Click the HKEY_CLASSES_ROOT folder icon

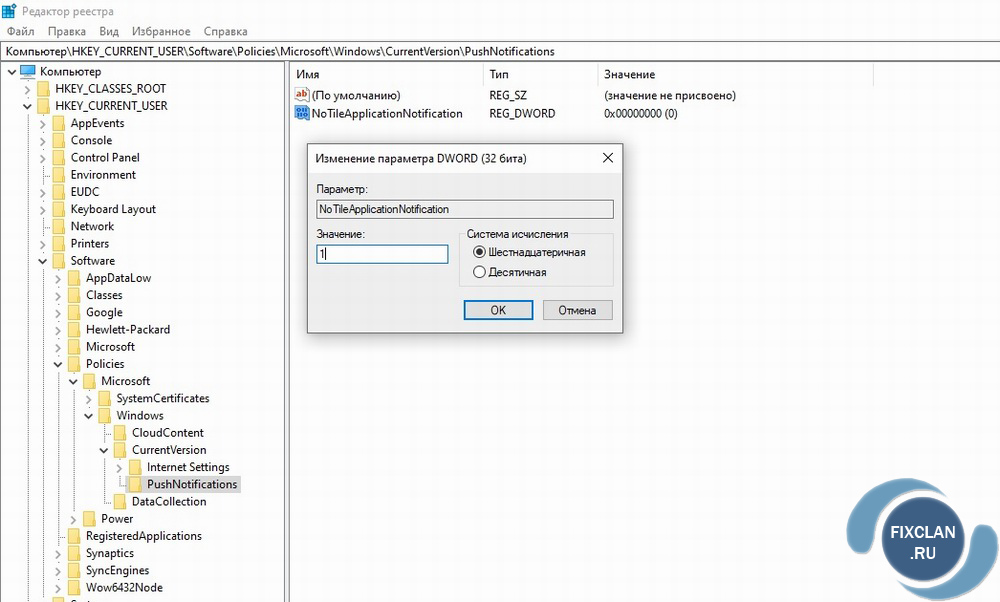(44, 88)
